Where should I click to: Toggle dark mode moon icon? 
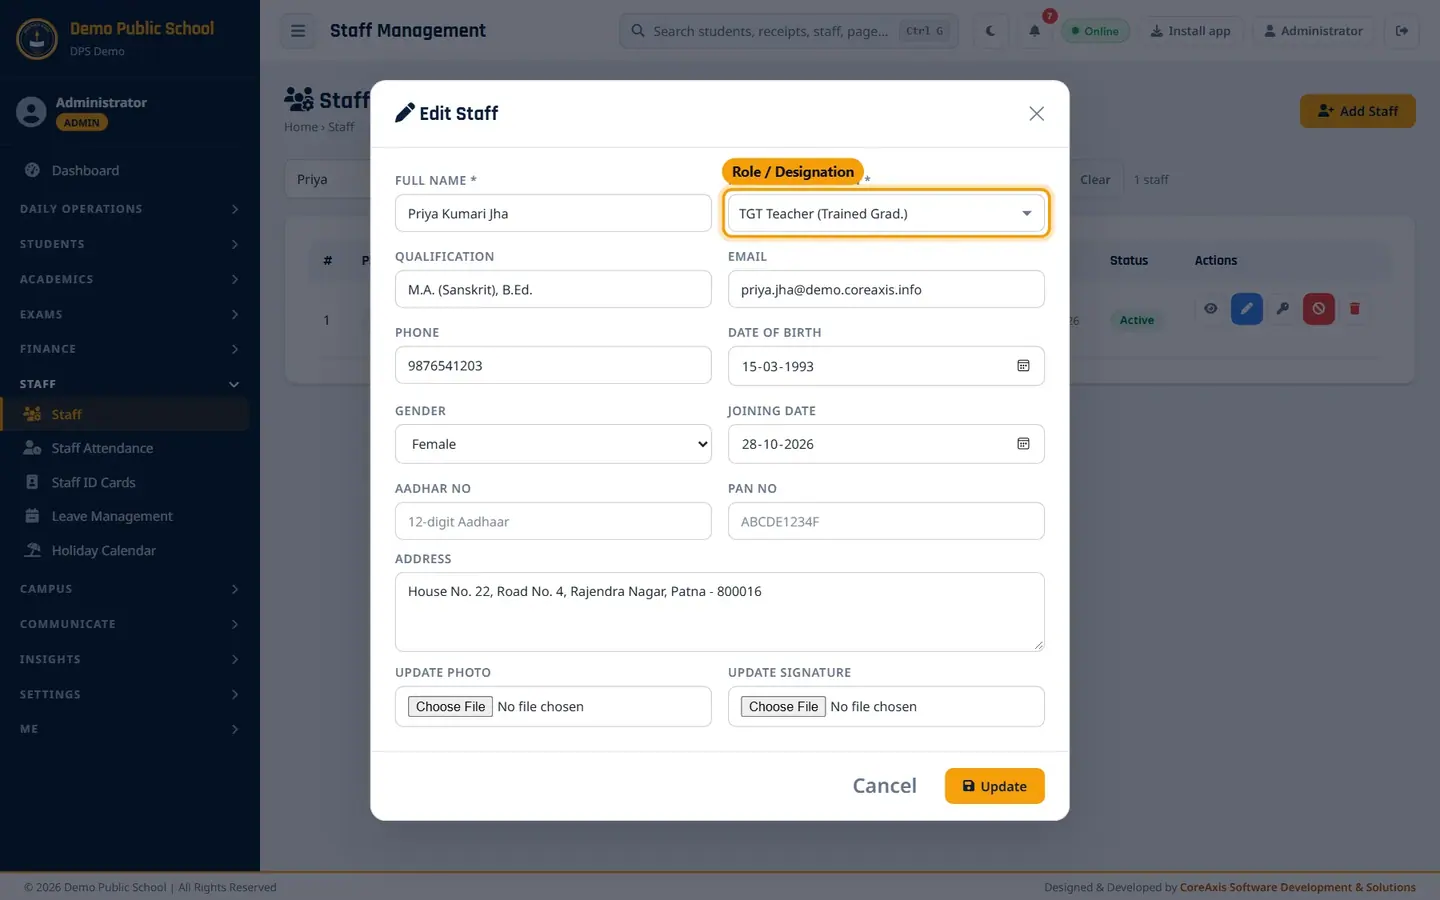990,31
